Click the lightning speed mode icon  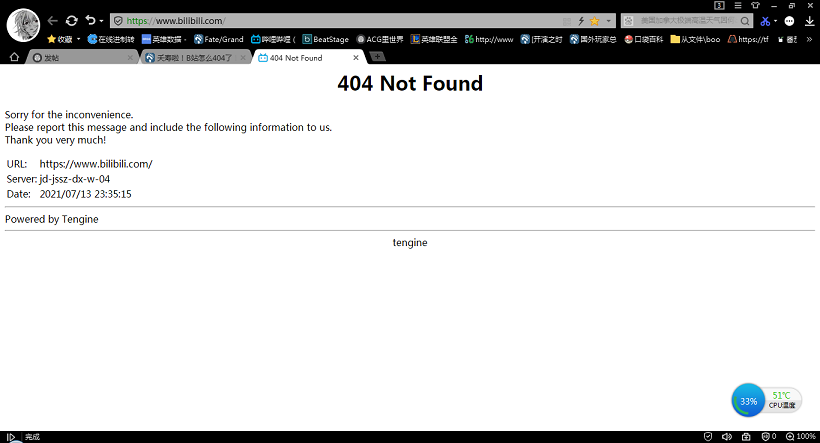pos(581,21)
